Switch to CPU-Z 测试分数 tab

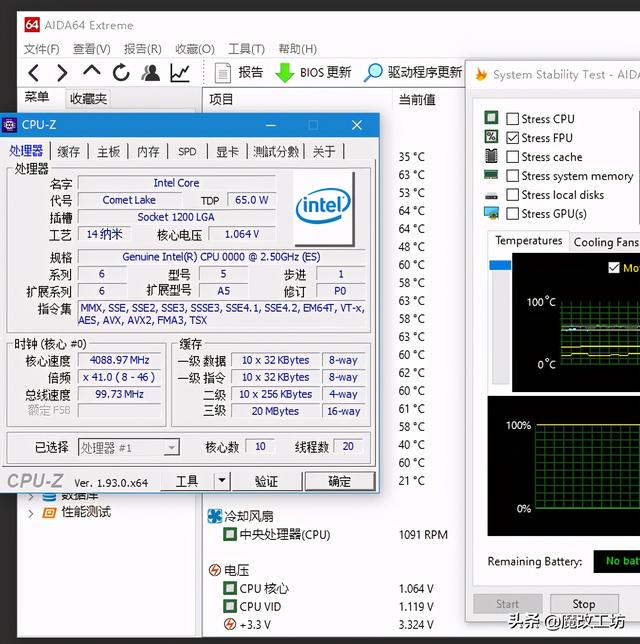tap(275, 152)
